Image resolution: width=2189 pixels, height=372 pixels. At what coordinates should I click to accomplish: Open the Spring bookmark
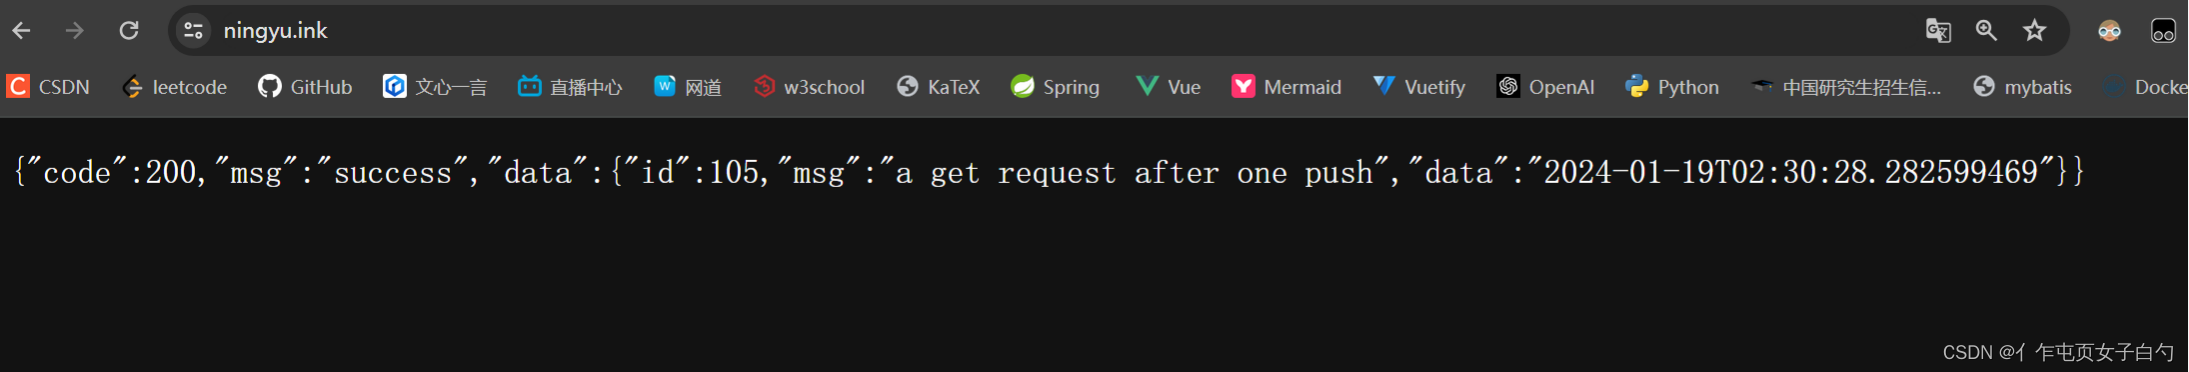(x=1055, y=87)
